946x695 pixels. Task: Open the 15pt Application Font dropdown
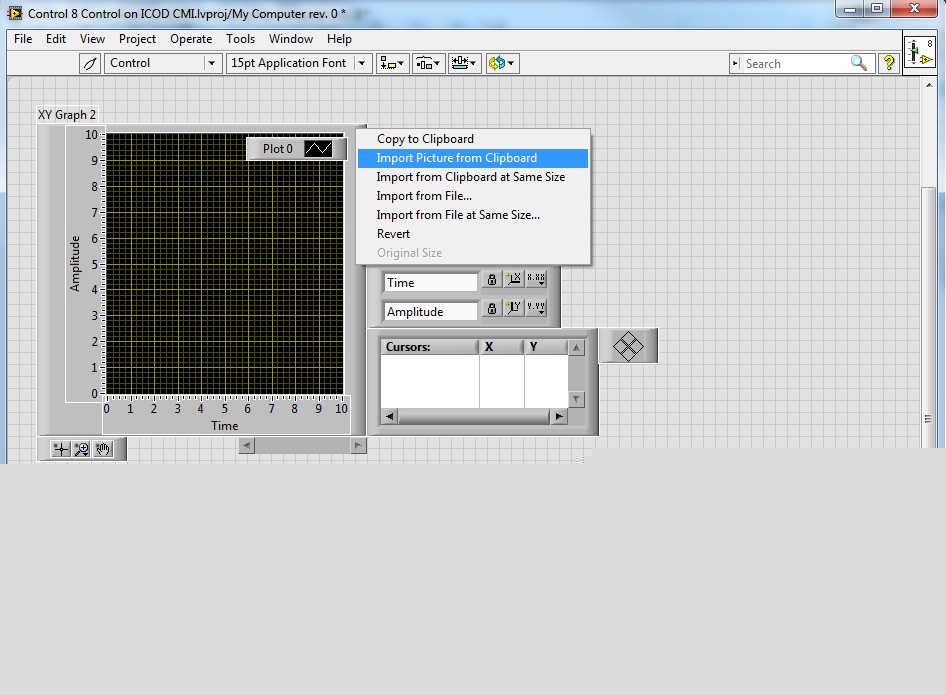(x=362, y=63)
